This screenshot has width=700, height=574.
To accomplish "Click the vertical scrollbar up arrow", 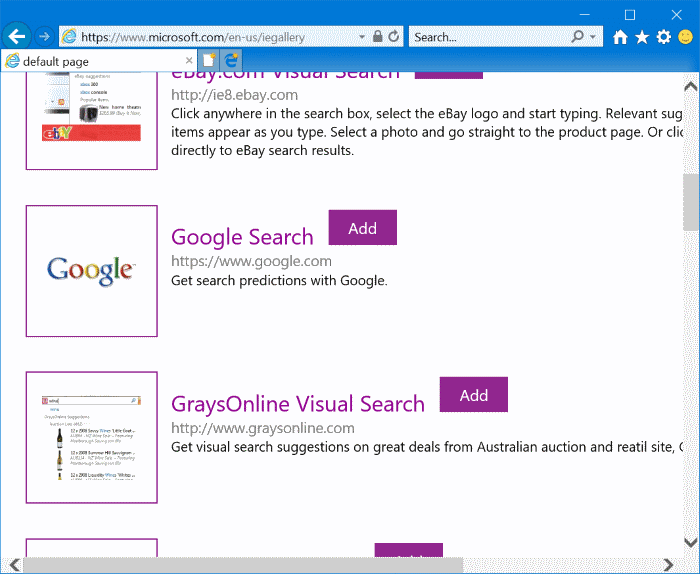I will coord(691,86).
